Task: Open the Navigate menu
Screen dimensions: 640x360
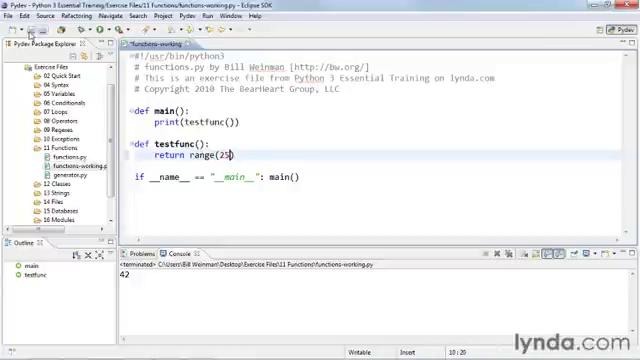Action: pyautogui.click(x=111, y=16)
